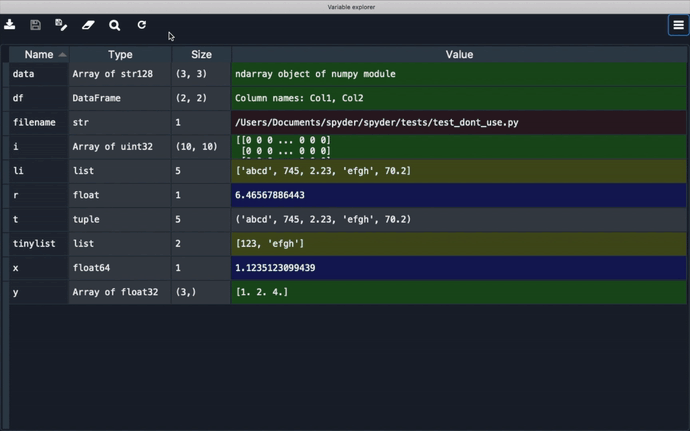This screenshot has height=431, width=690.
Task: Click the refresh variables icon
Action: coord(142,25)
